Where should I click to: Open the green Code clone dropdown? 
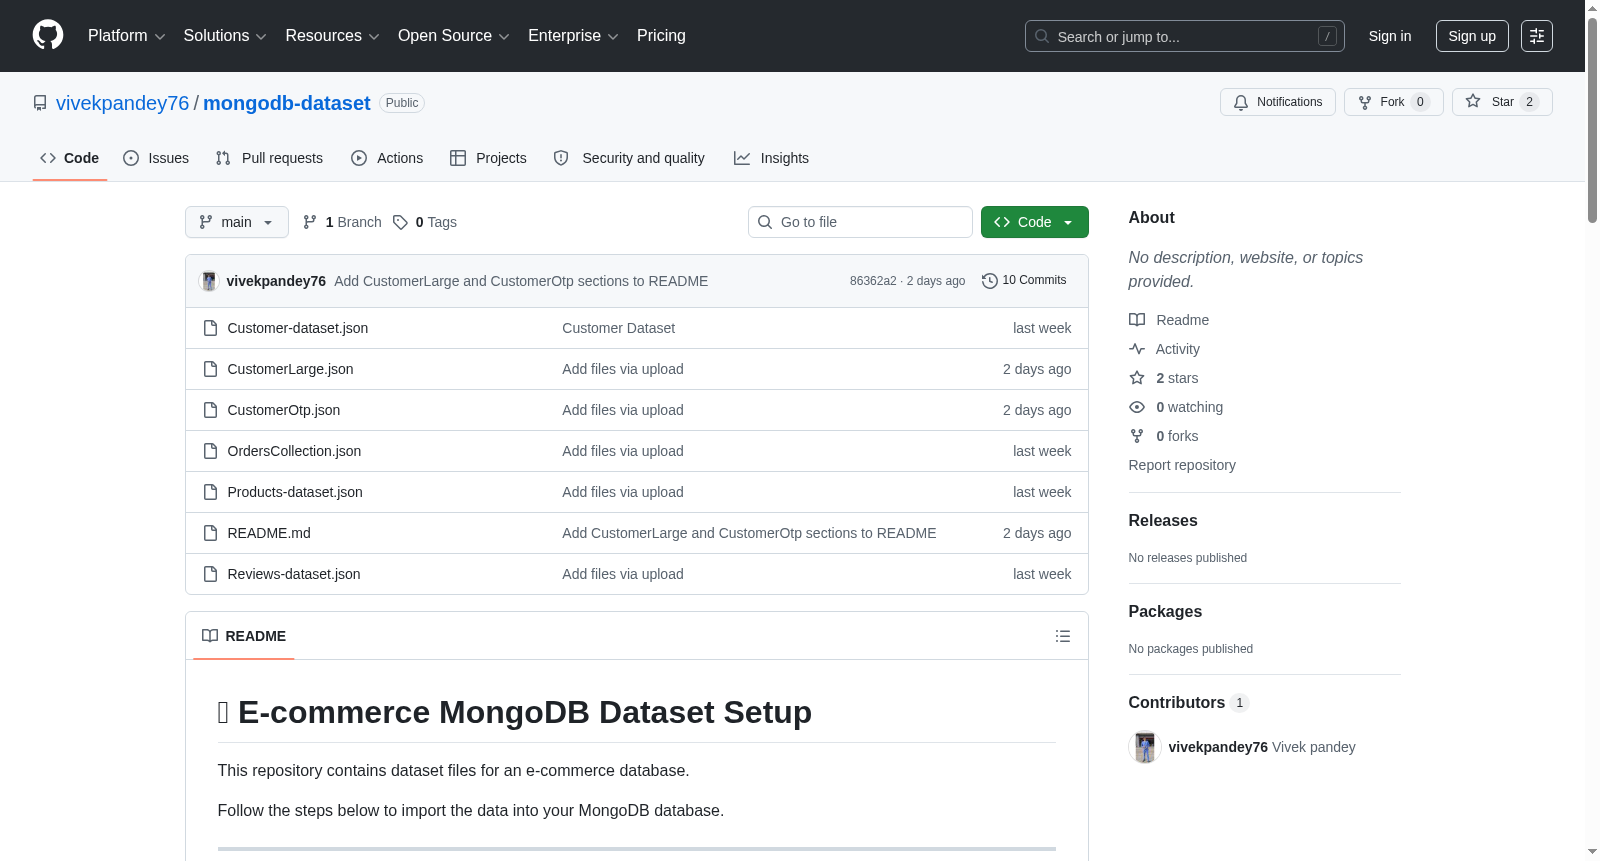[1035, 222]
